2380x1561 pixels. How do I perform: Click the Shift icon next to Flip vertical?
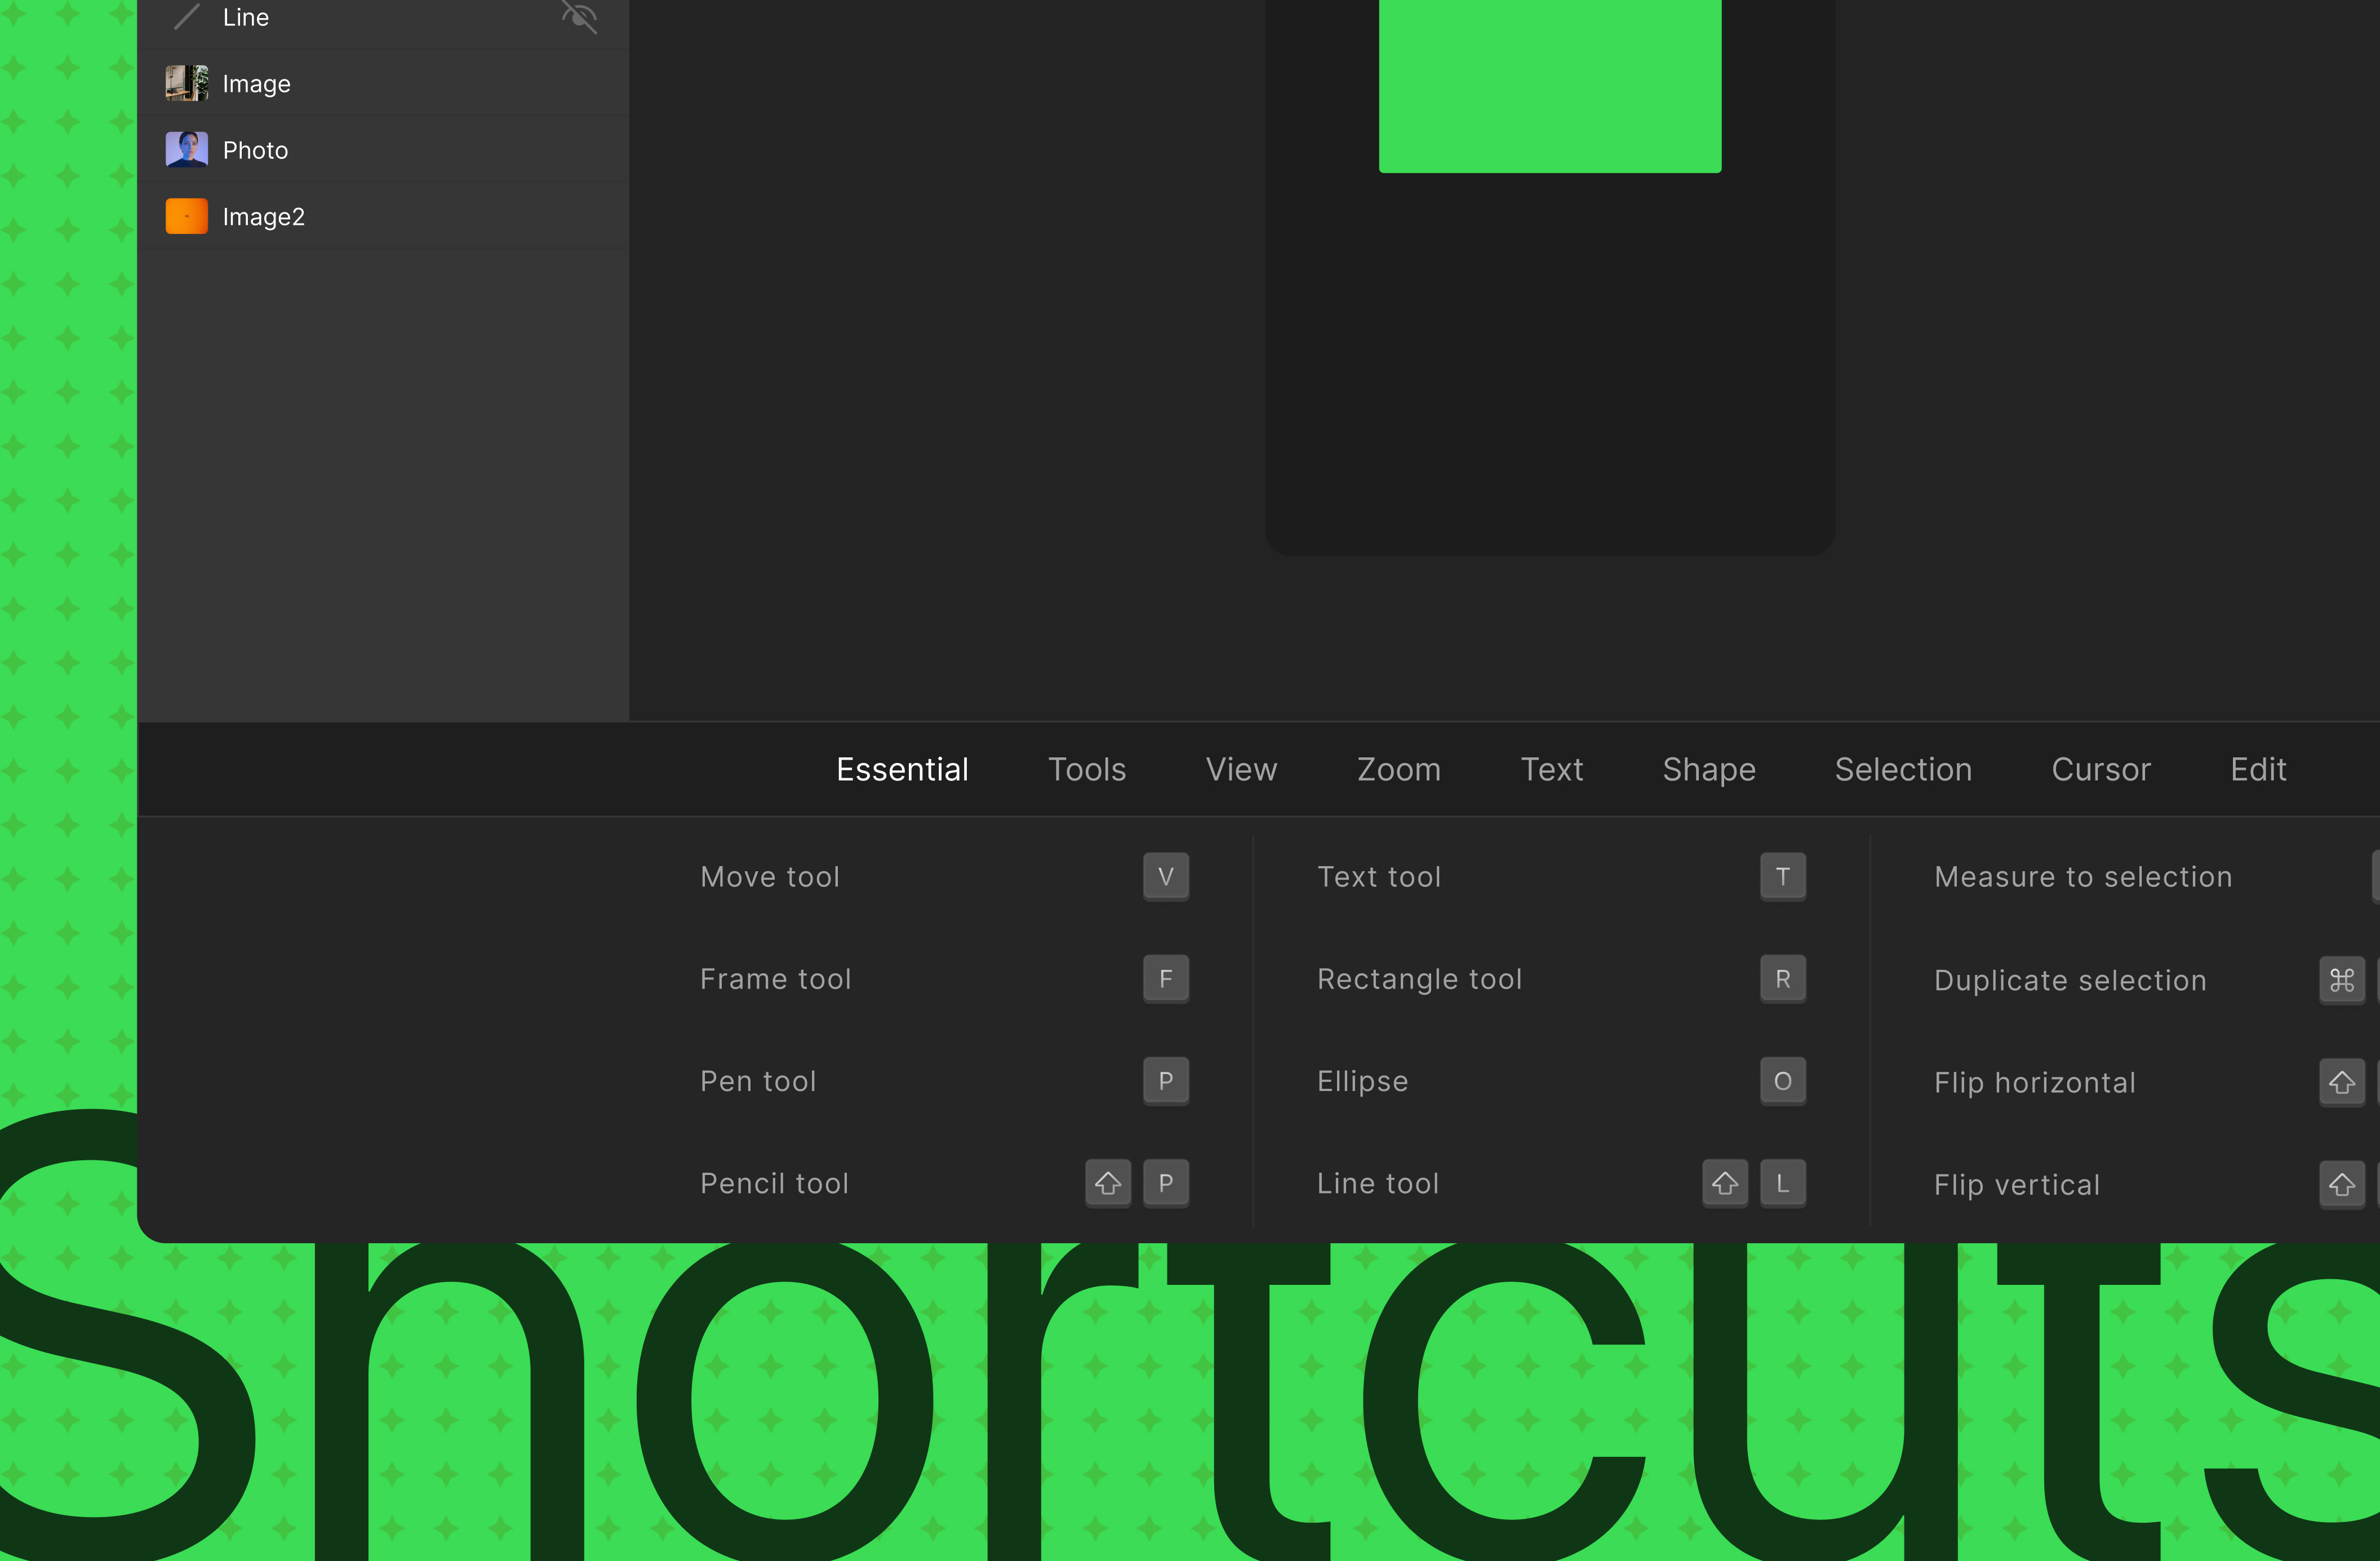click(x=2343, y=1184)
